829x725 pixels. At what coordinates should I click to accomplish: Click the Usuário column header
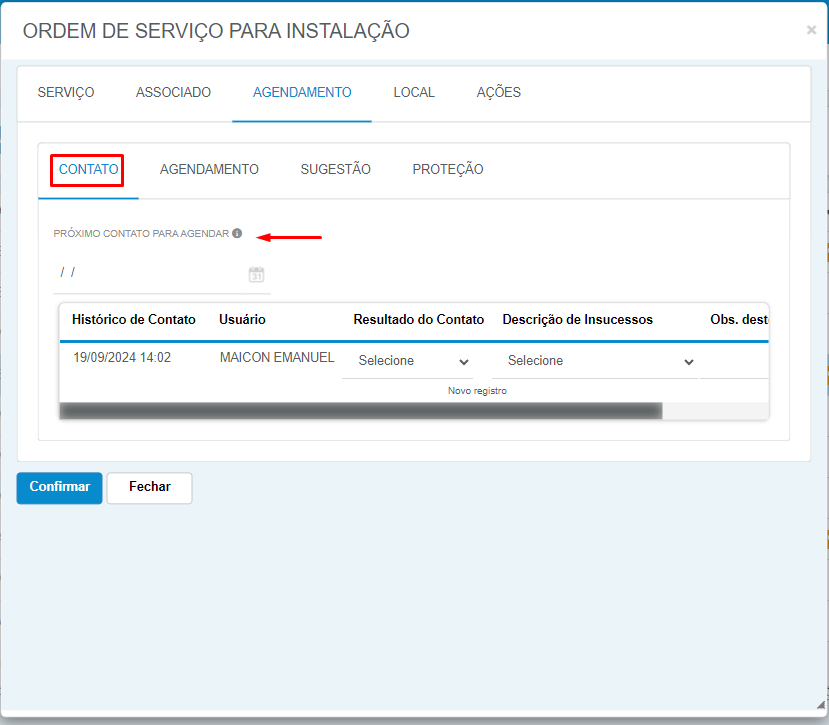click(x=242, y=319)
